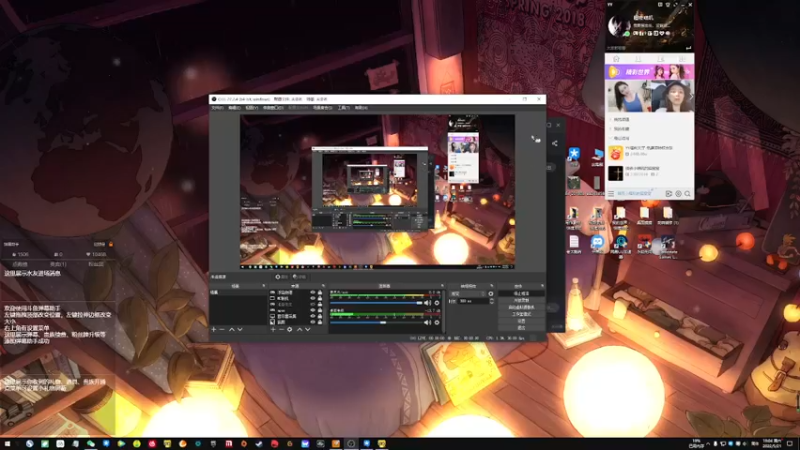Remove the selected source with the minus icon
The image size is (800, 450).
[281, 330]
